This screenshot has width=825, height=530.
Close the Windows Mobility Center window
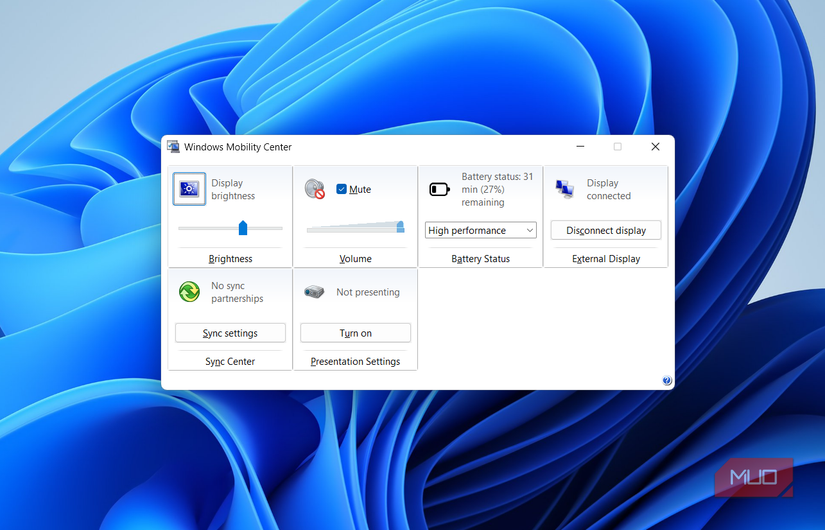[655, 146]
